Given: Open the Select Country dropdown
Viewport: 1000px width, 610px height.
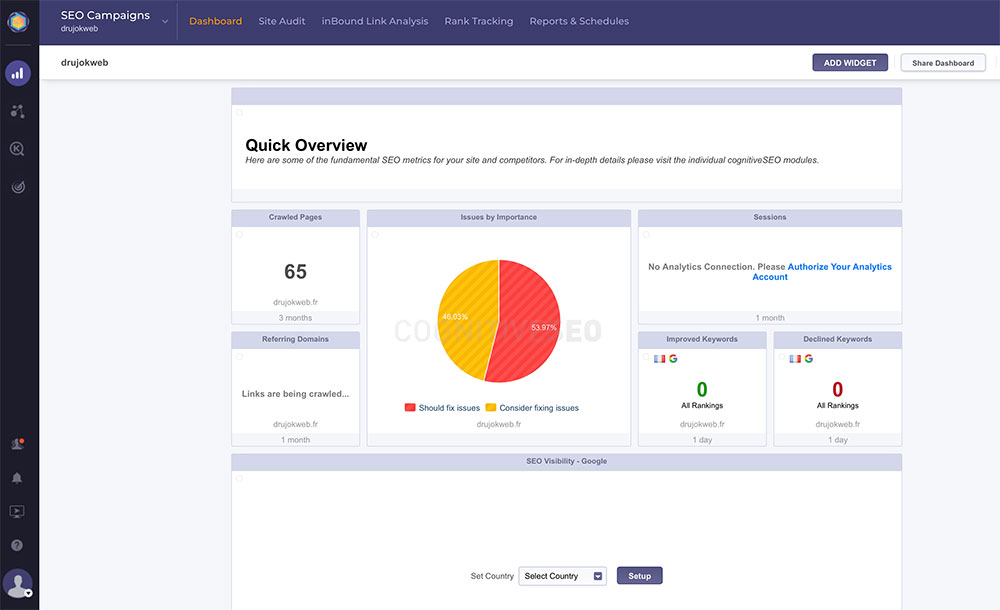Looking at the screenshot, I should (562, 576).
